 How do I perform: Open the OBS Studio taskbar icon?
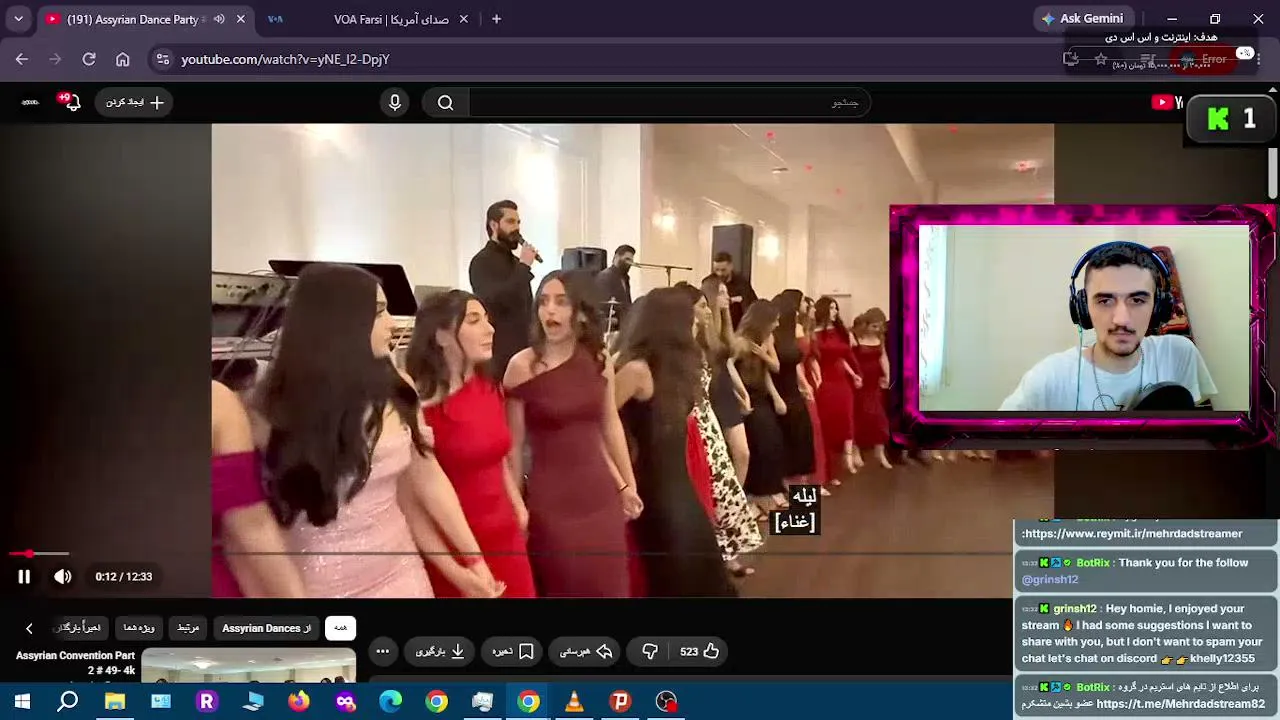pos(666,701)
